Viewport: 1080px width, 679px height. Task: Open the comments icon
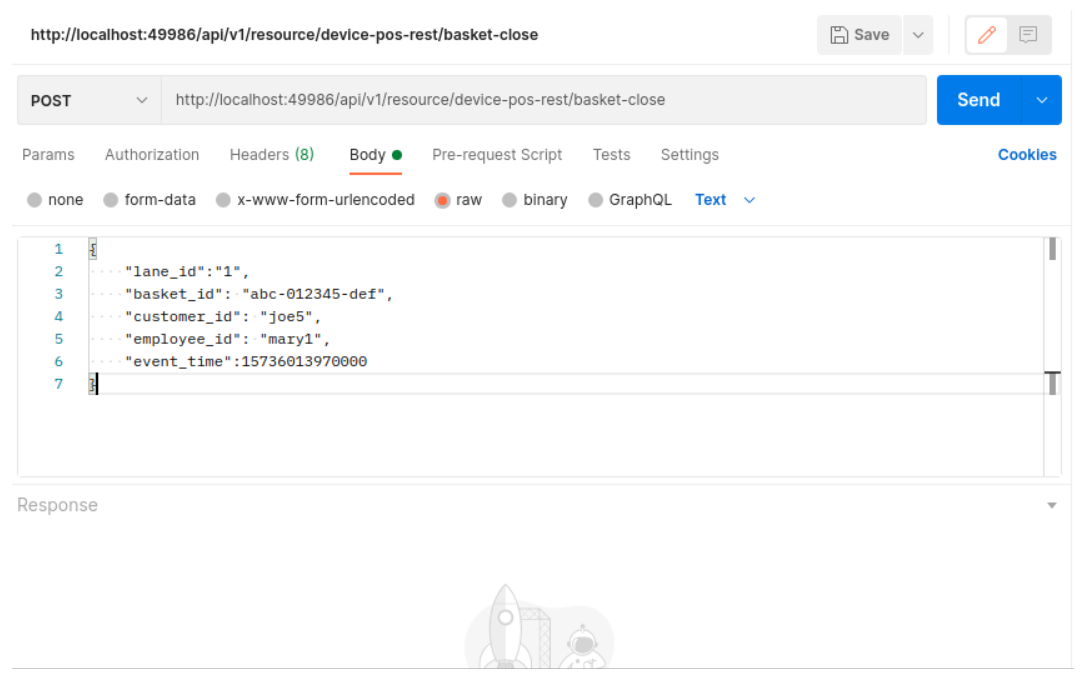(1028, 35)
